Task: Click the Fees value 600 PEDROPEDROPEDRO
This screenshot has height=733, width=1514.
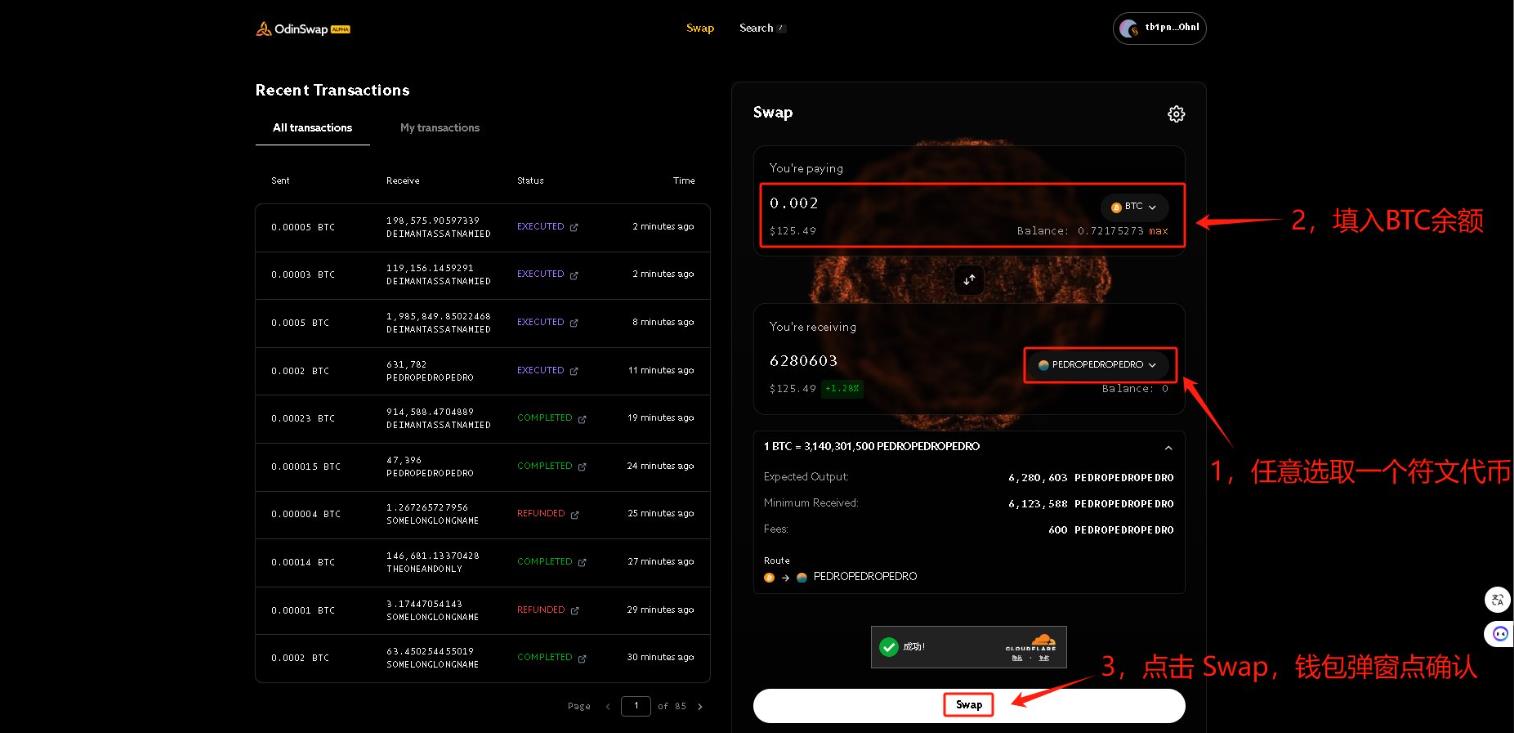Action: point(1111,530)
